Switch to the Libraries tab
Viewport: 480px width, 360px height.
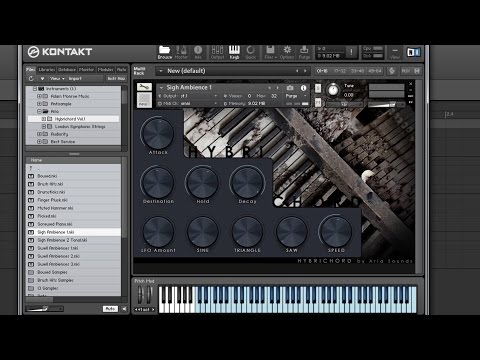click(x=46, y=69)
